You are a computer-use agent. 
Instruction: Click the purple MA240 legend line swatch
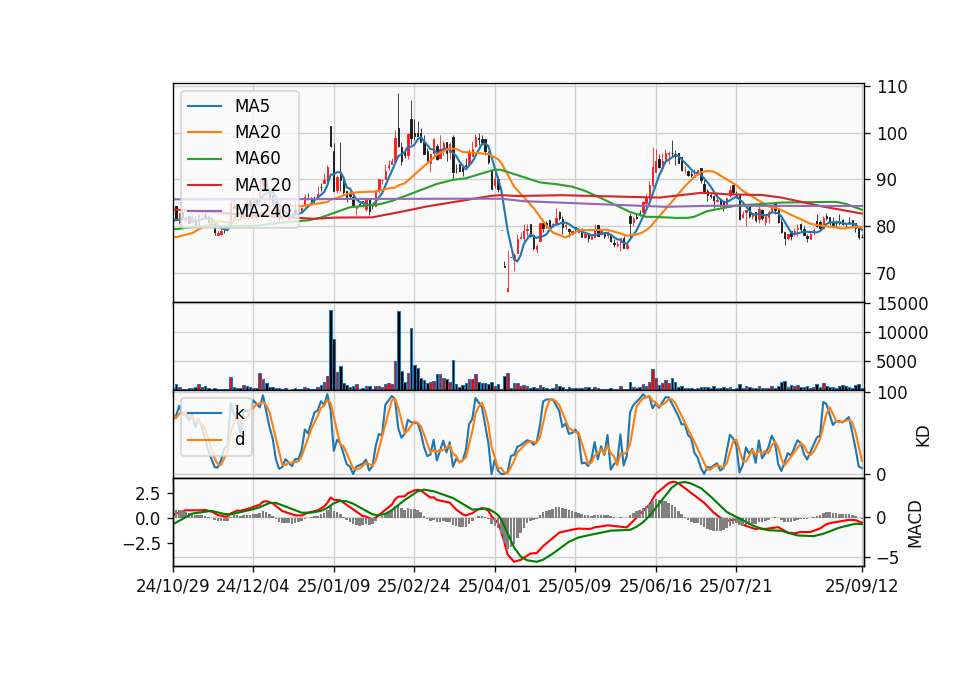pyautogui.click(x=204, y=211)
